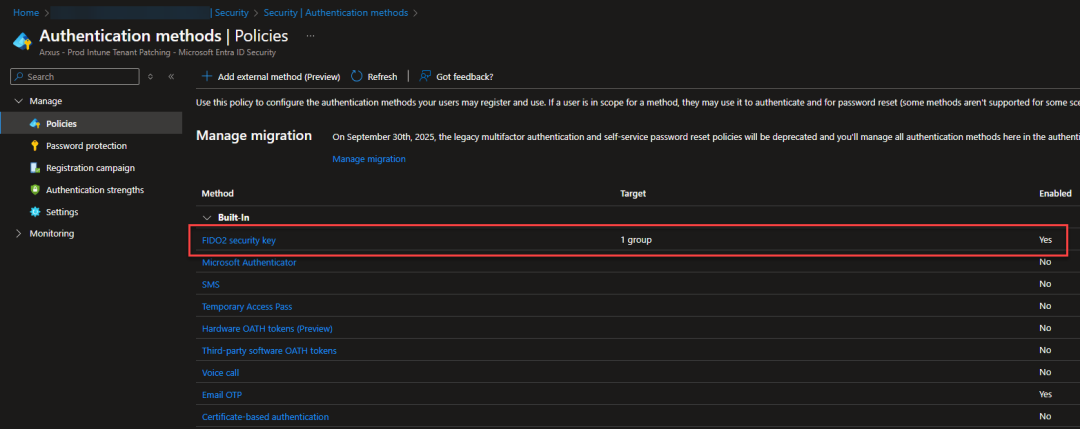Image resolution: width=1080 pixels, height=429 pixels.
Task: Click the No value in Certificate-based authentication row
Action: click(1045, 417)
